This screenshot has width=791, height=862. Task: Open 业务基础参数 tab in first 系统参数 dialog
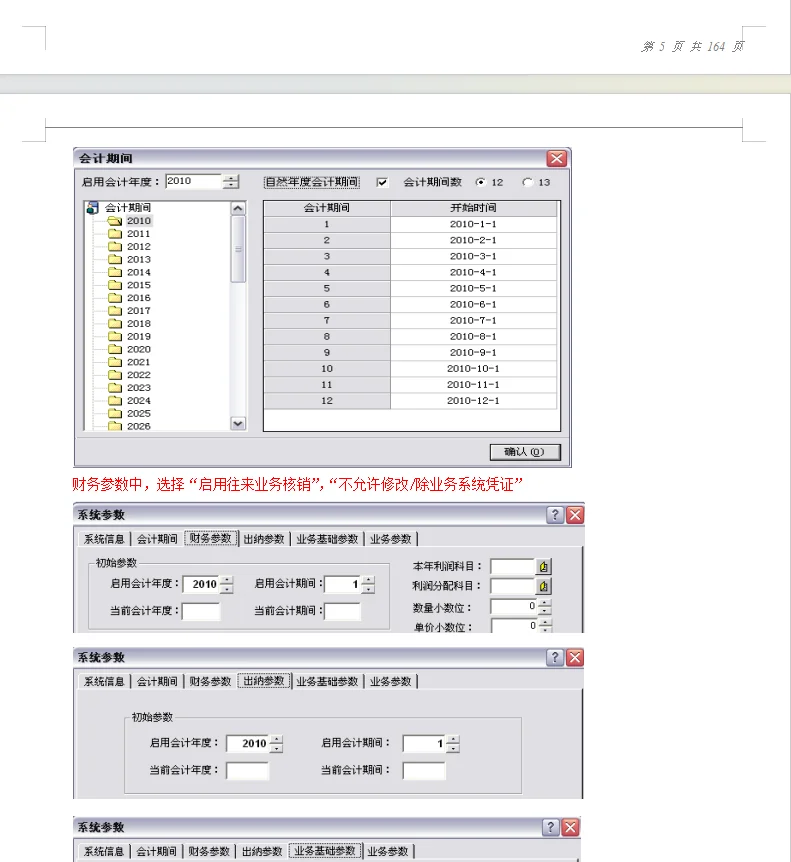point(327,539)
